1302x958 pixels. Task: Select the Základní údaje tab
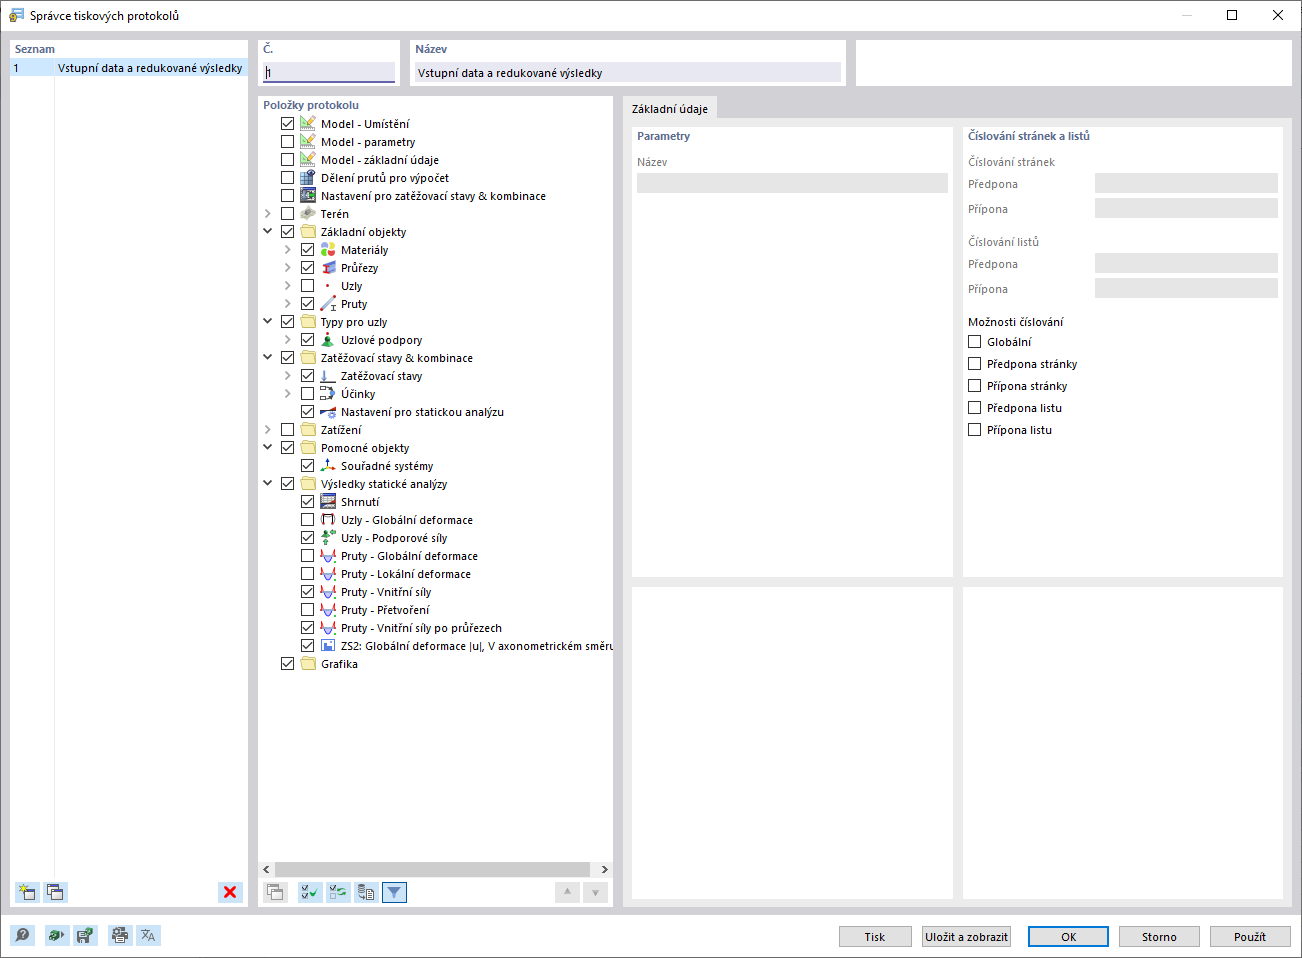tap(670, 109)
